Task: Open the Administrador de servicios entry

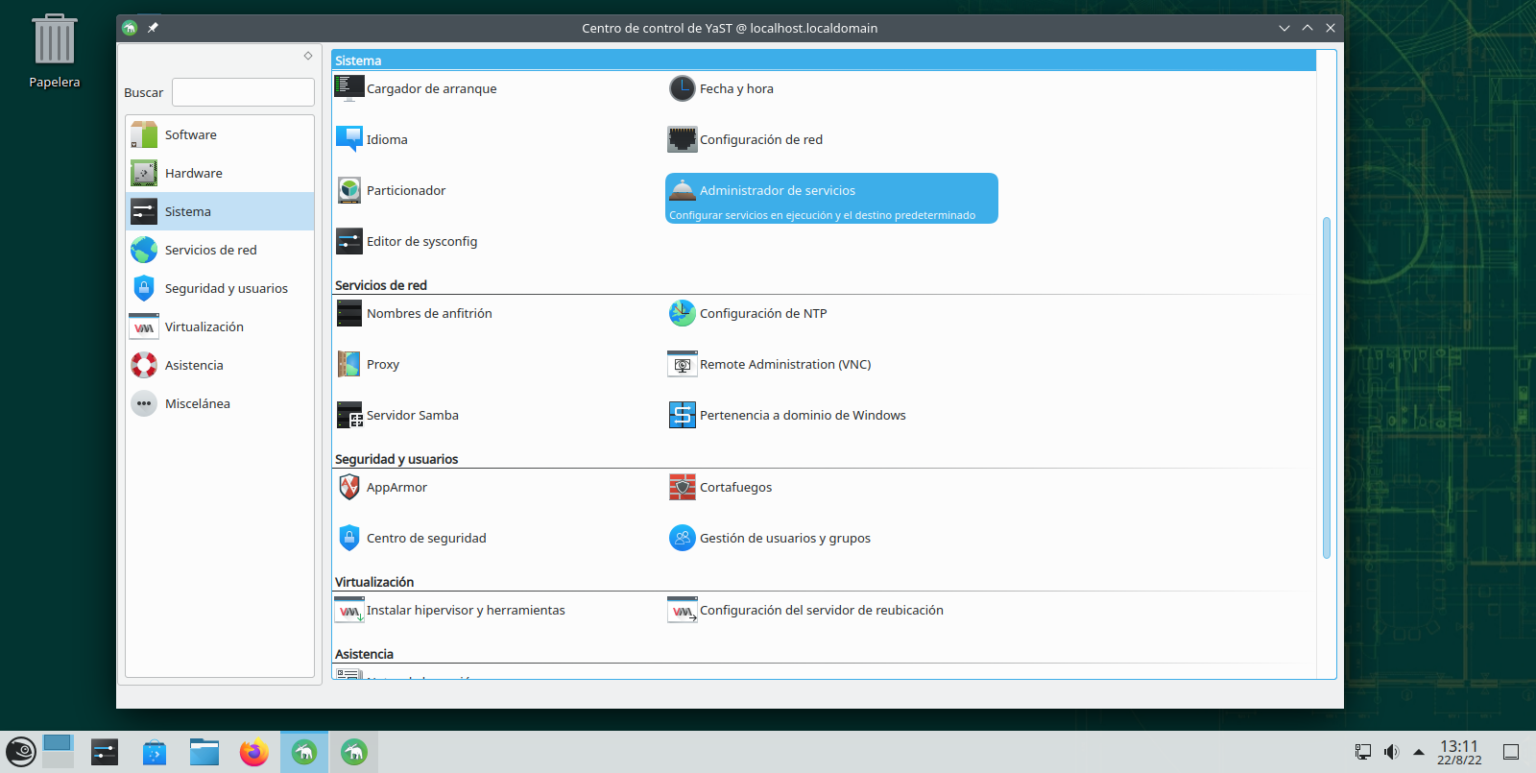Action: click(778, 190)
